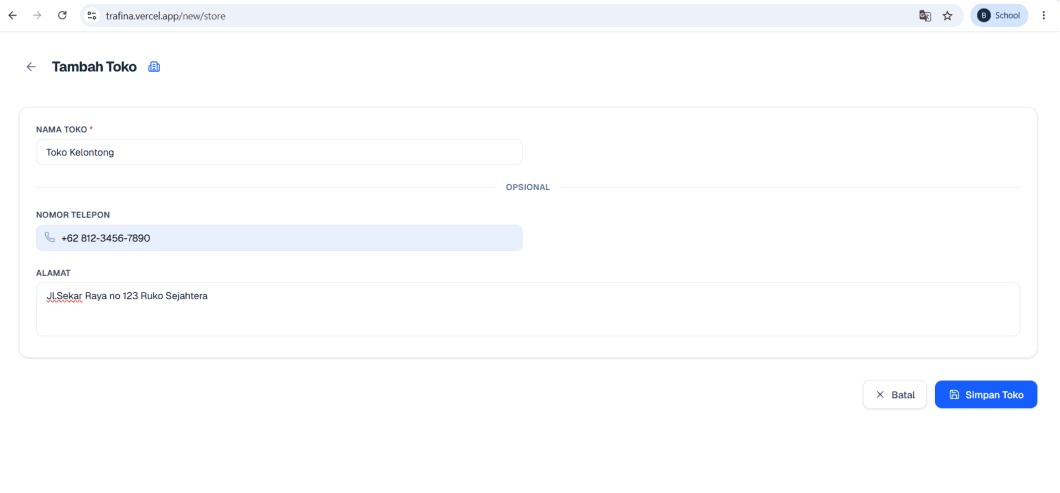Focus the Alamat text area
1060x493 pixels.
[x=528, y=309]
